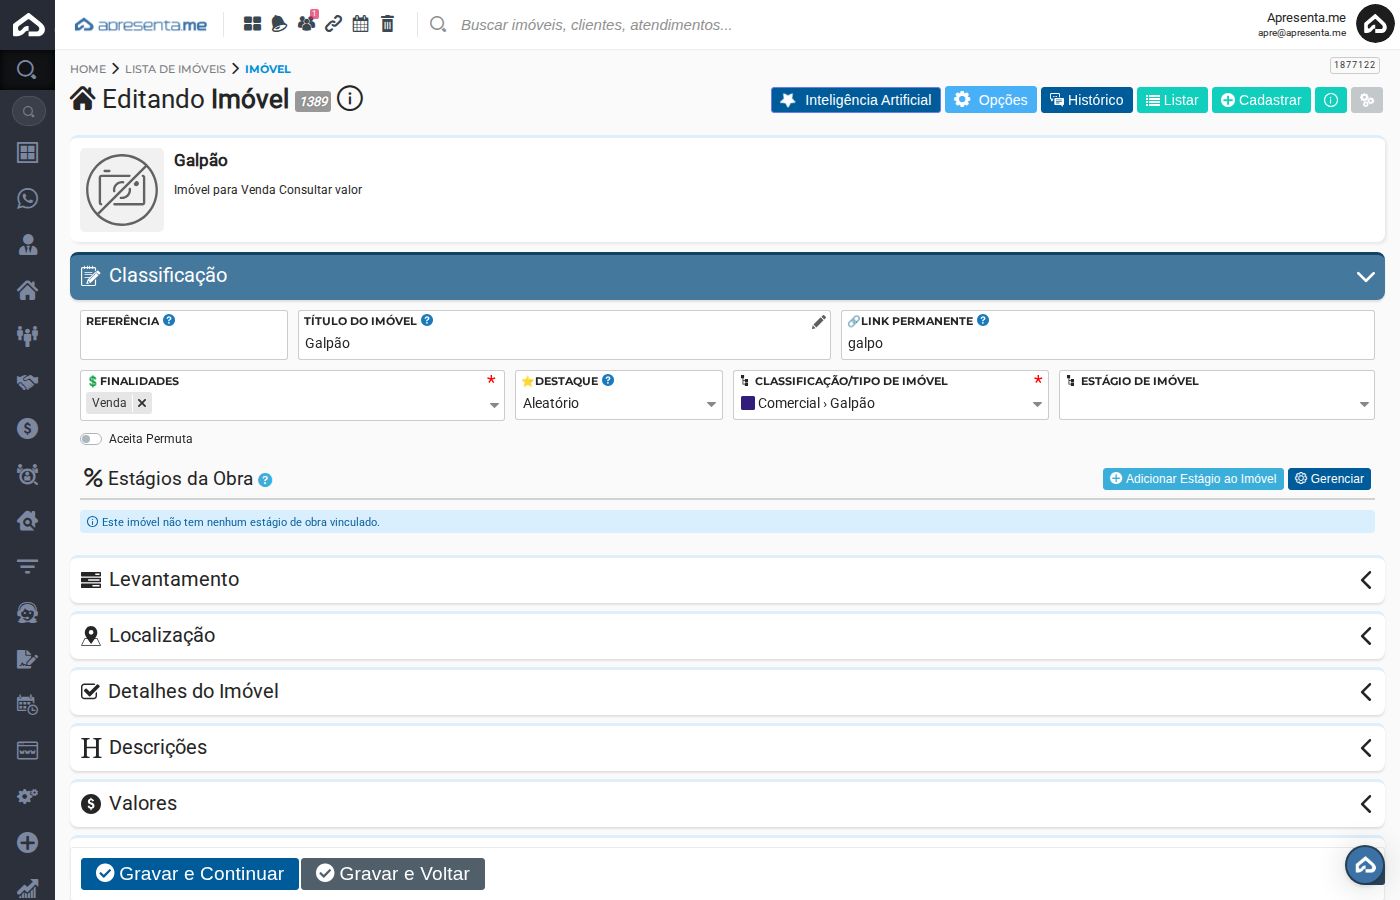Expand the Localização section
Image resolution: width=1400 pixels, height=900 pixels.
pos(727,636)
